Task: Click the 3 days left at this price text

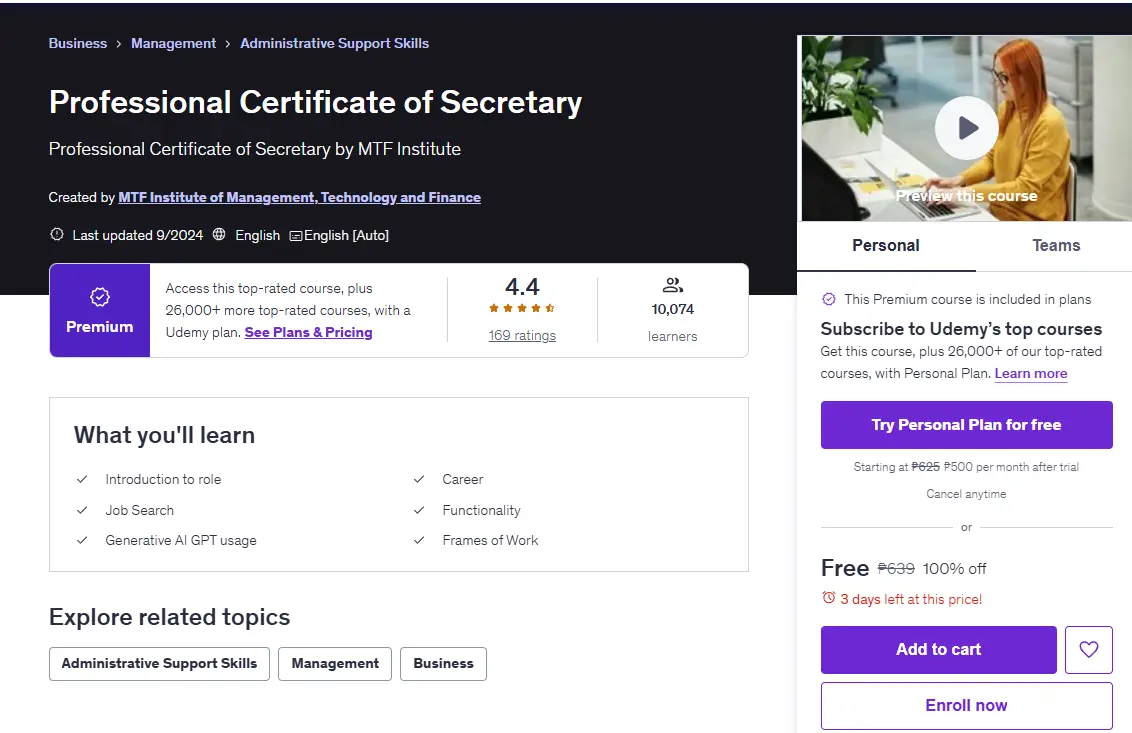Action: (911, 599)
